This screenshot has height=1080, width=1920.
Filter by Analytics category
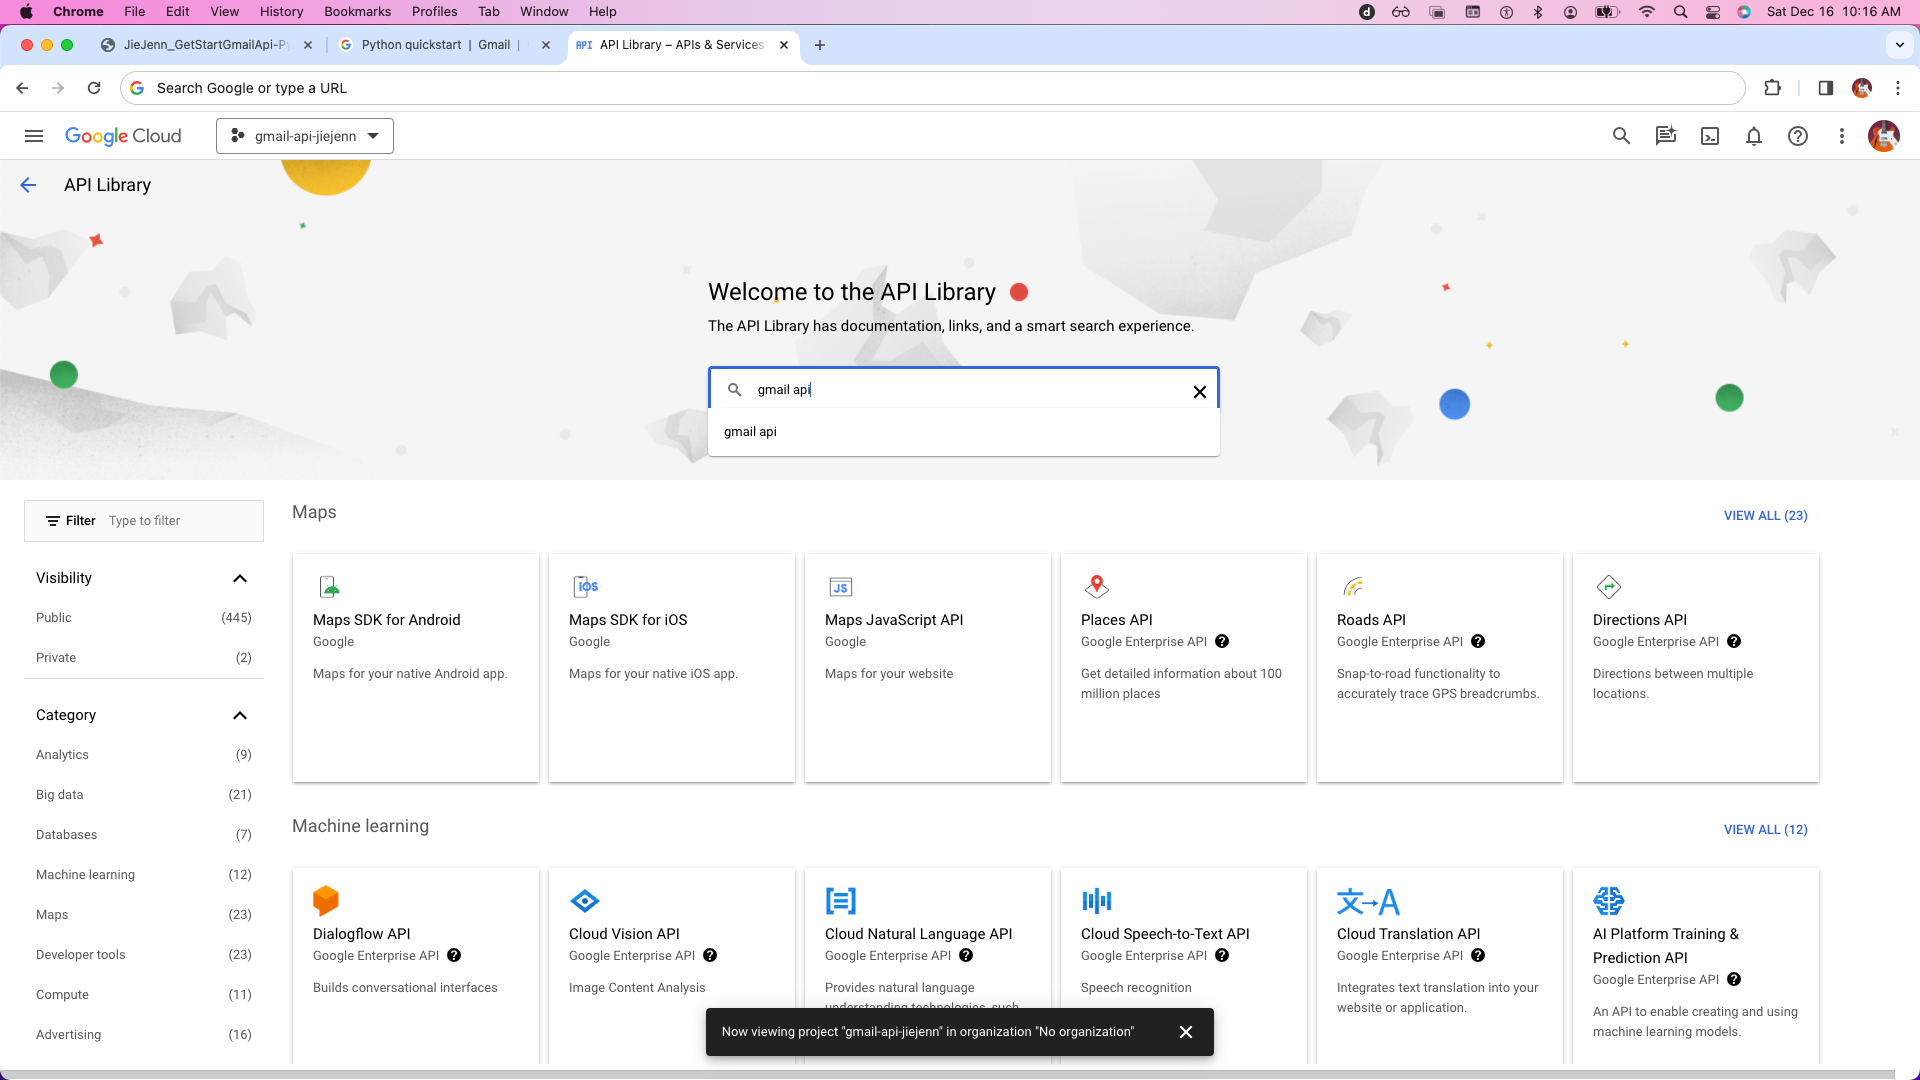[x=144, y=755]
